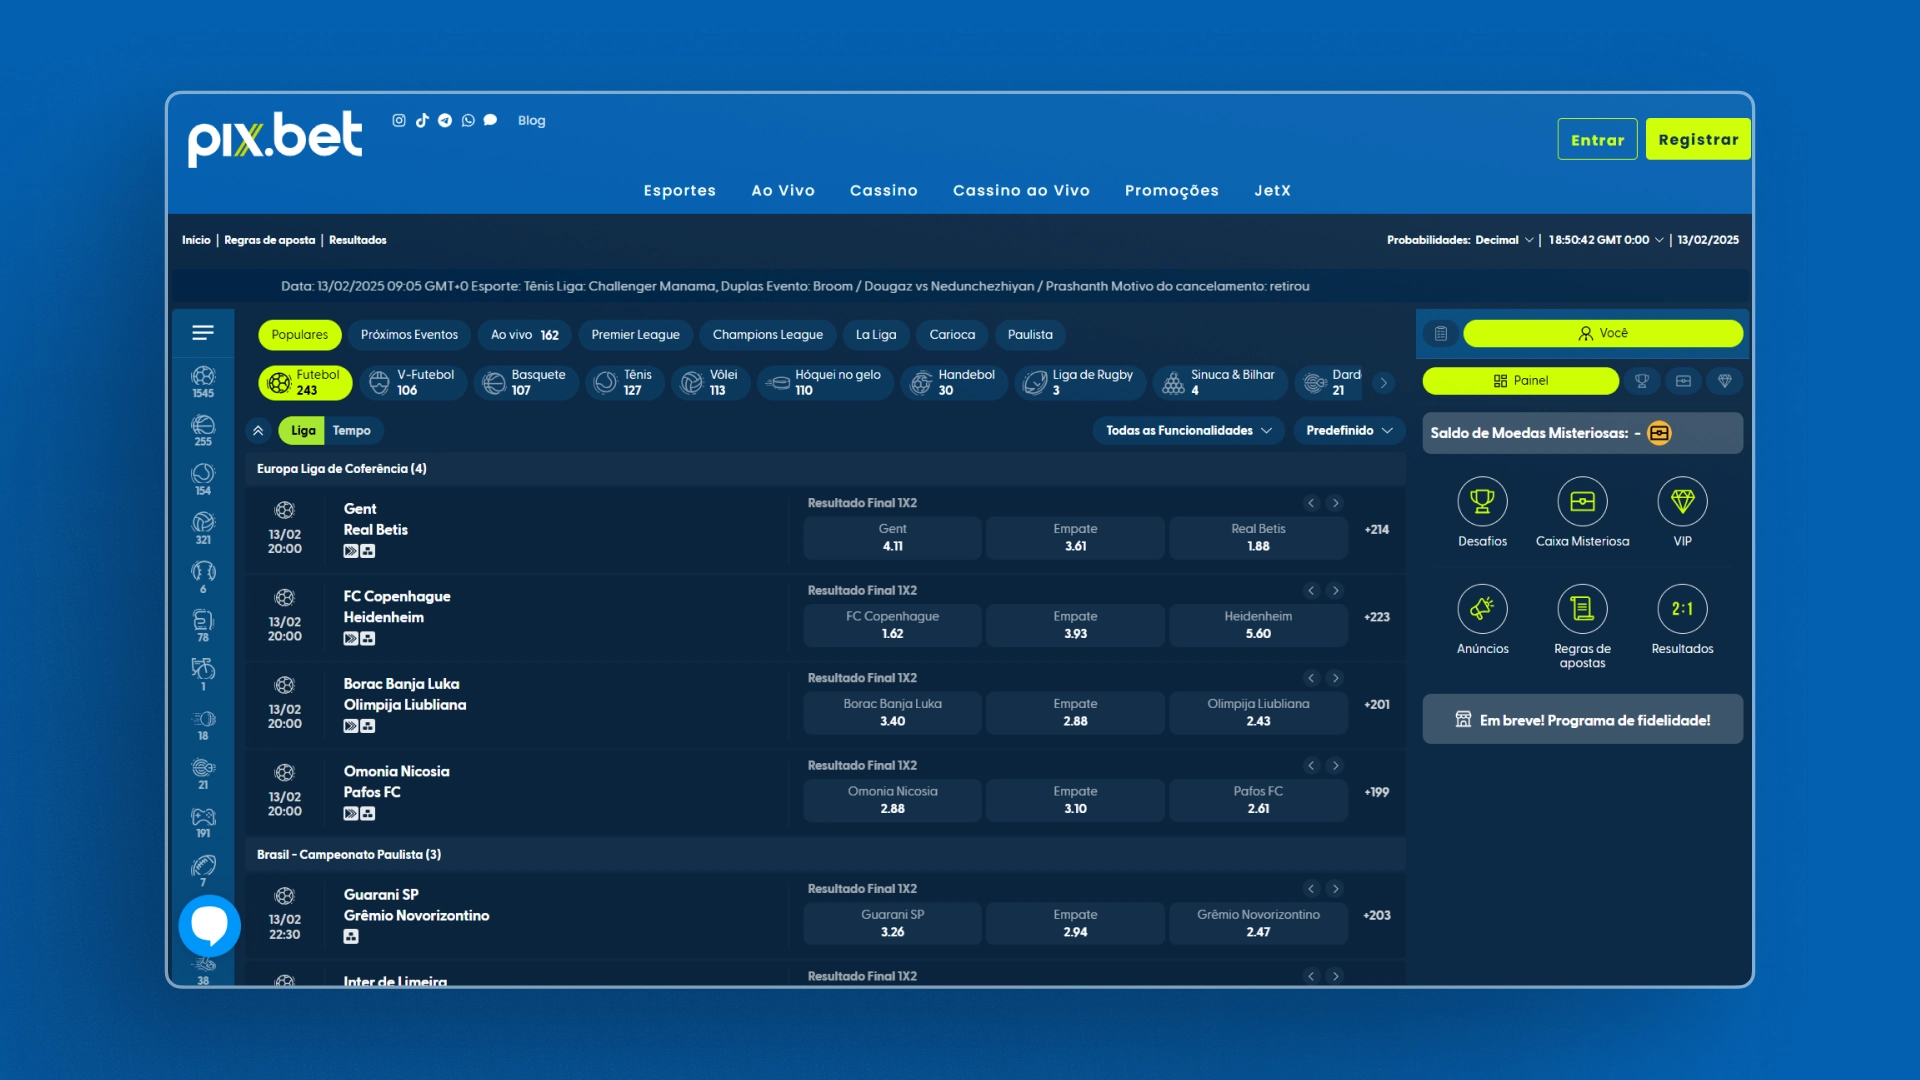Select the Você toggle in side panel
The image size is (1920, 1080).
[x=1602, y=334]
